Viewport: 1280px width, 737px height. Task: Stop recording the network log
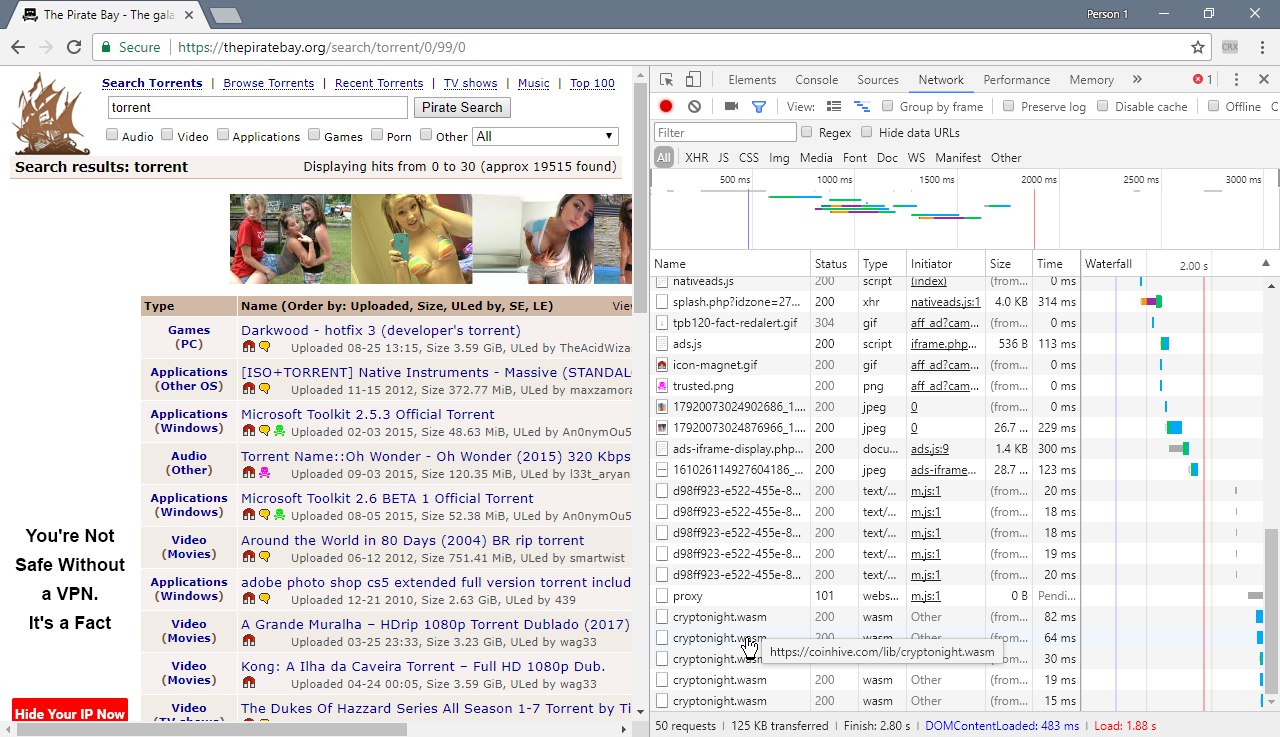click(666, 106)
